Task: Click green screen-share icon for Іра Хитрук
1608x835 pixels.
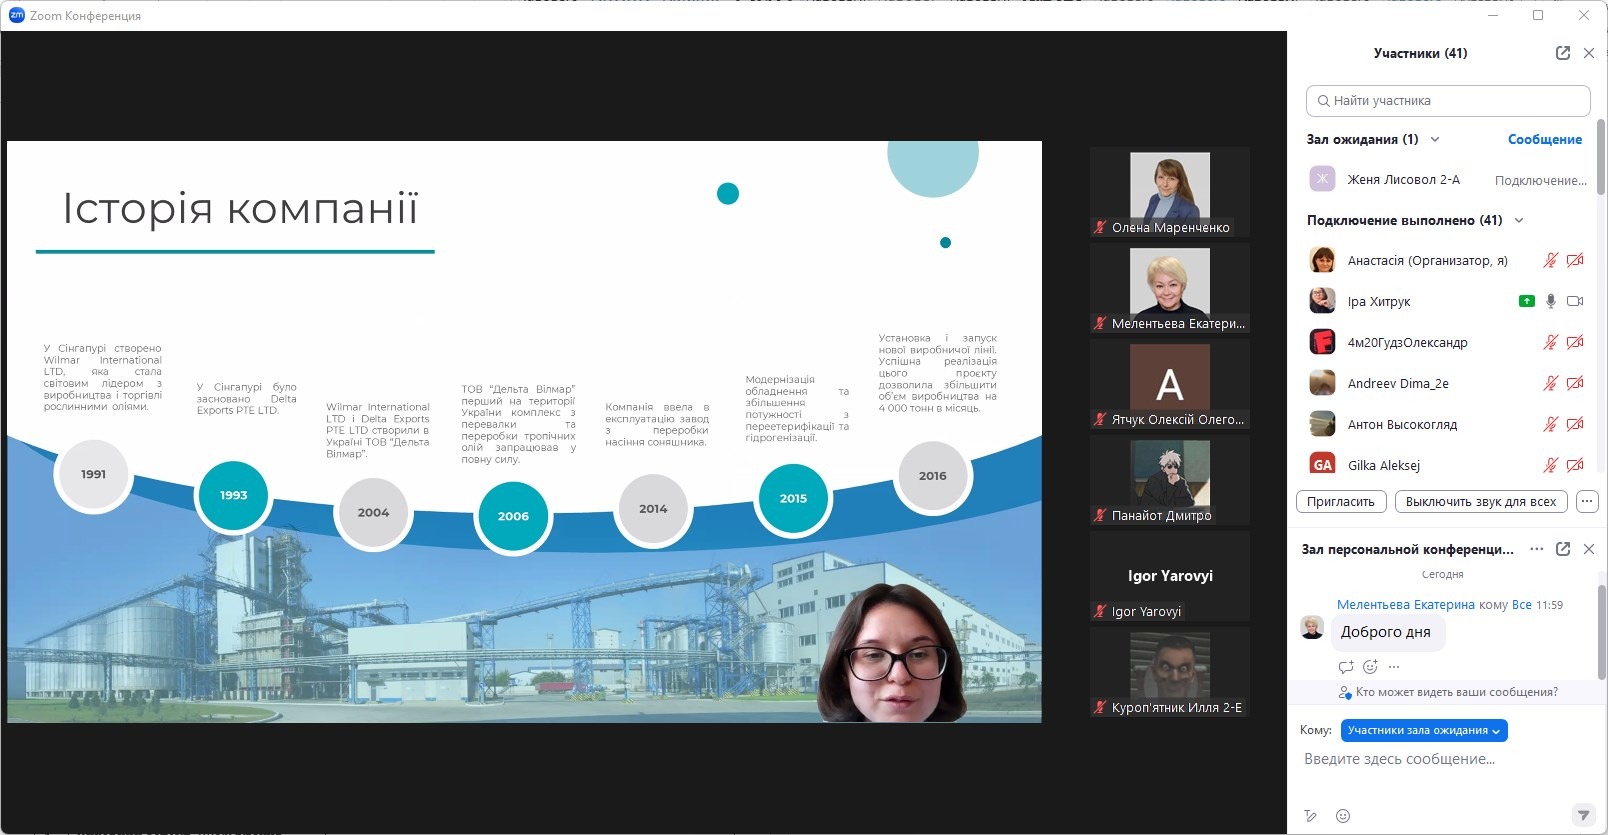Action: click(1526, 301)
